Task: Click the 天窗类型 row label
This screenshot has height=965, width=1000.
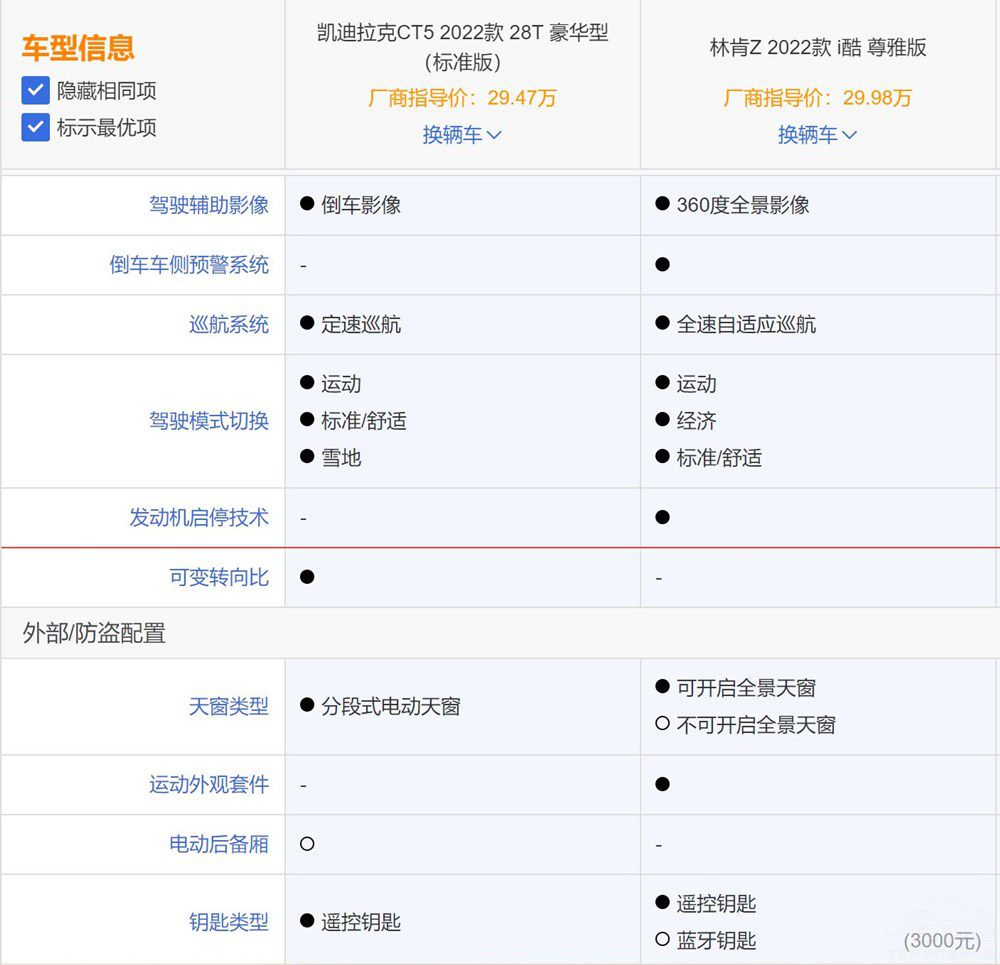Action: [229, 706]
